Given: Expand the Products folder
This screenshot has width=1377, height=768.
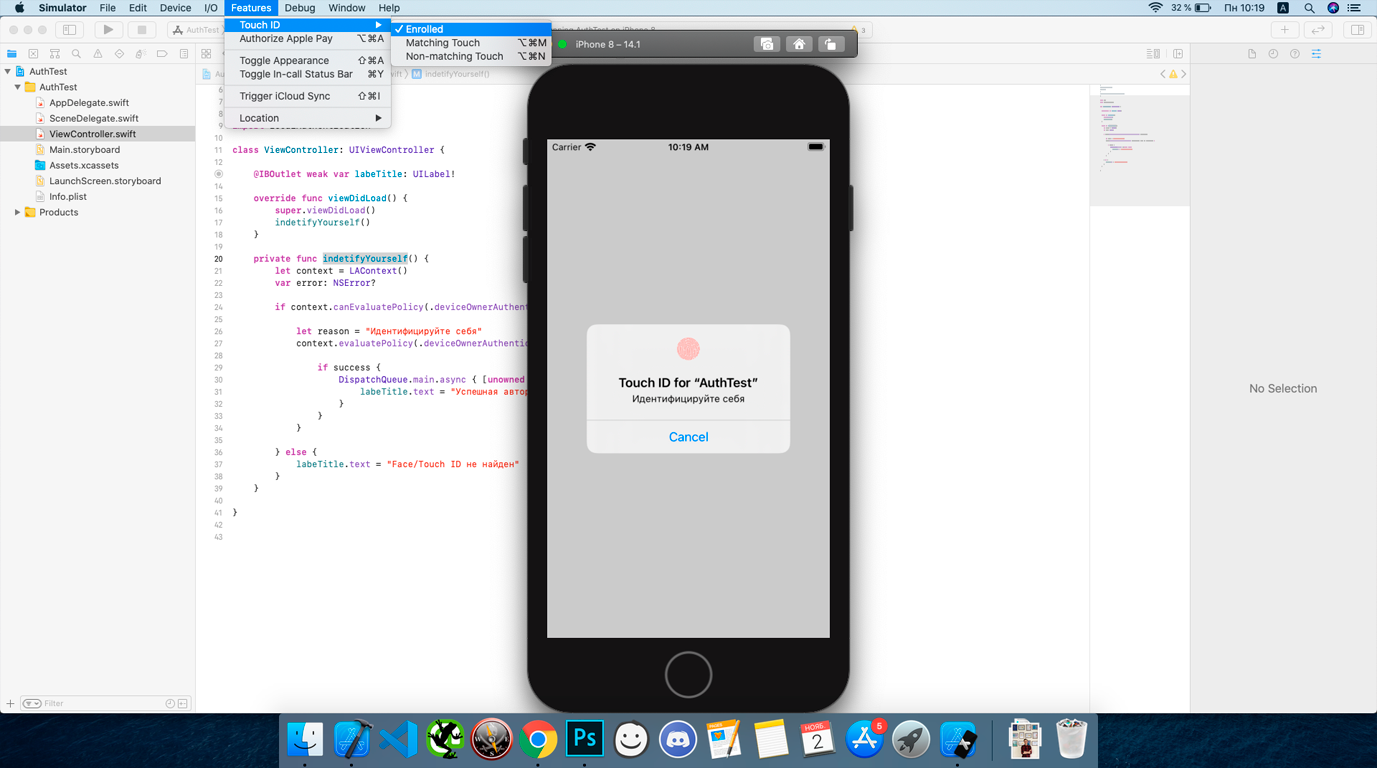Looking at the screenshot, I should coord(18,212).
